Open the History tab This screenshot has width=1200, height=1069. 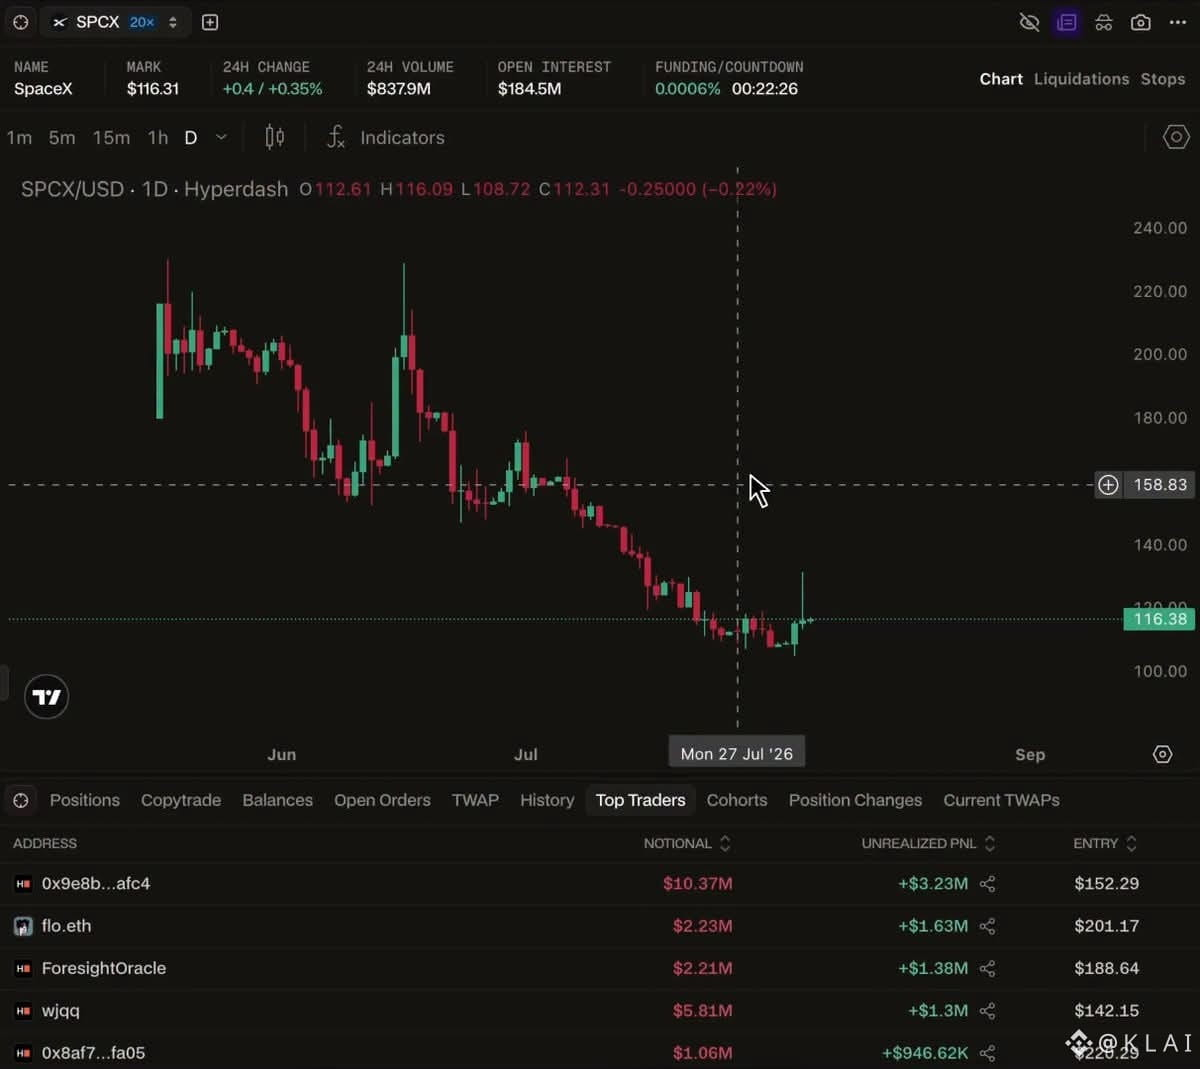point(547,800)
